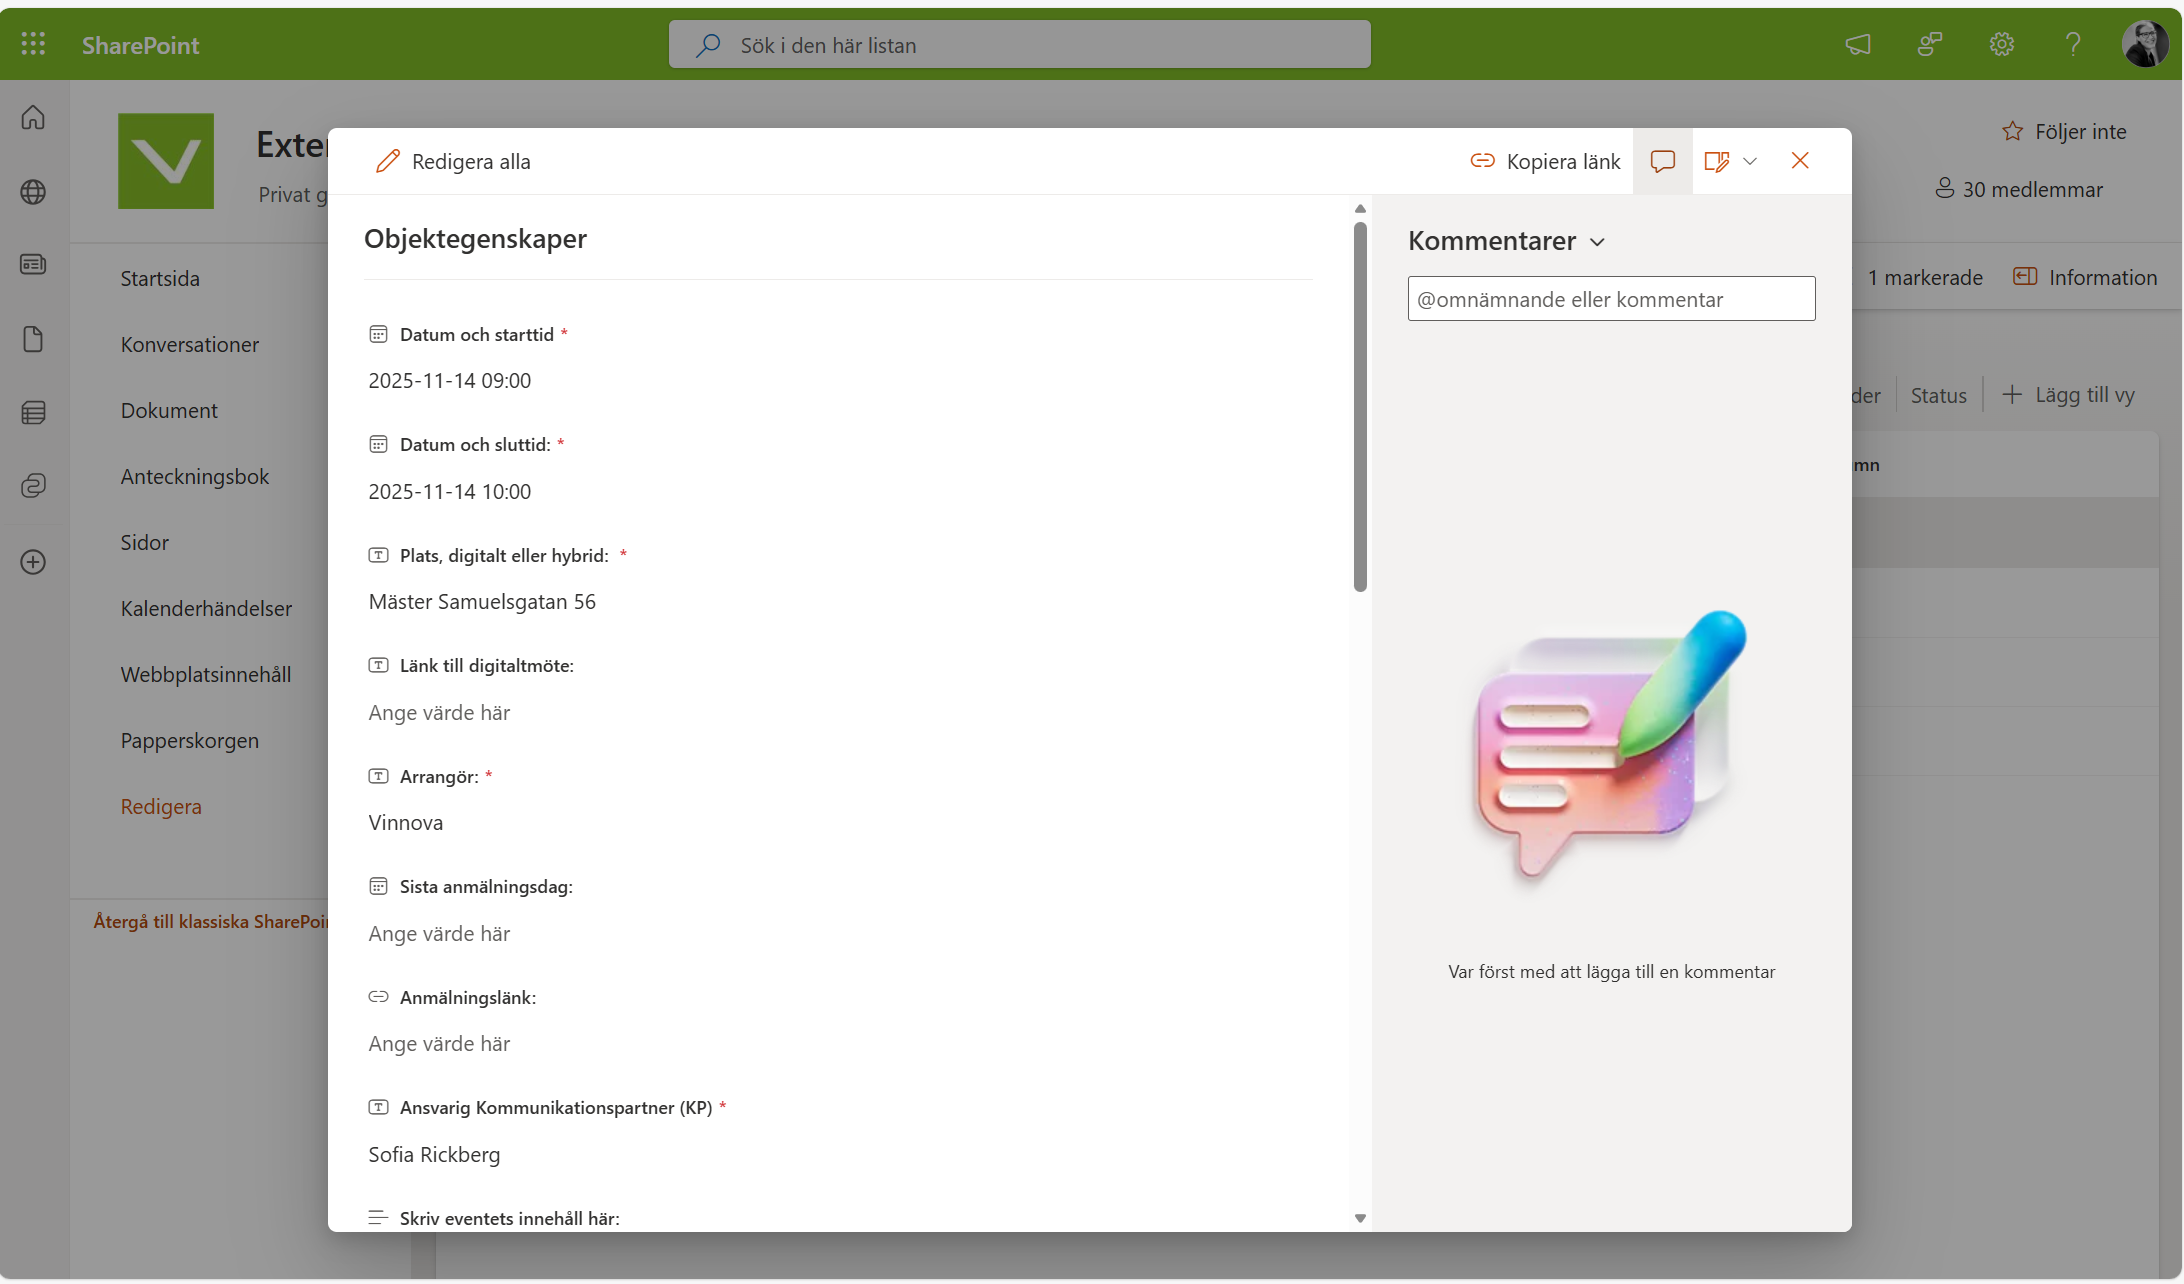The width and height of the screenshot is (2184, 1284).
Task: Open Dokument in site navigation
Action: coord(169,410)
